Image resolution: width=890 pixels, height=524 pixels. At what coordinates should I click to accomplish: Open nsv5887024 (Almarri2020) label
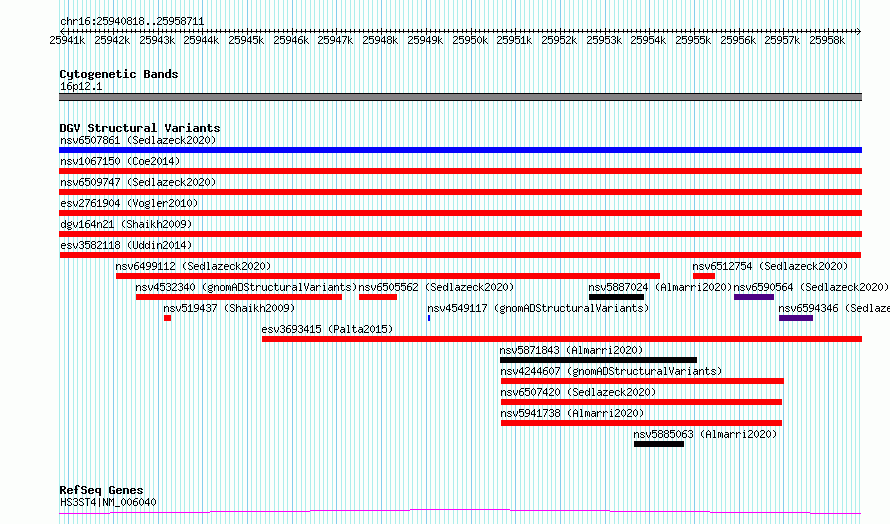click(660, 287)
